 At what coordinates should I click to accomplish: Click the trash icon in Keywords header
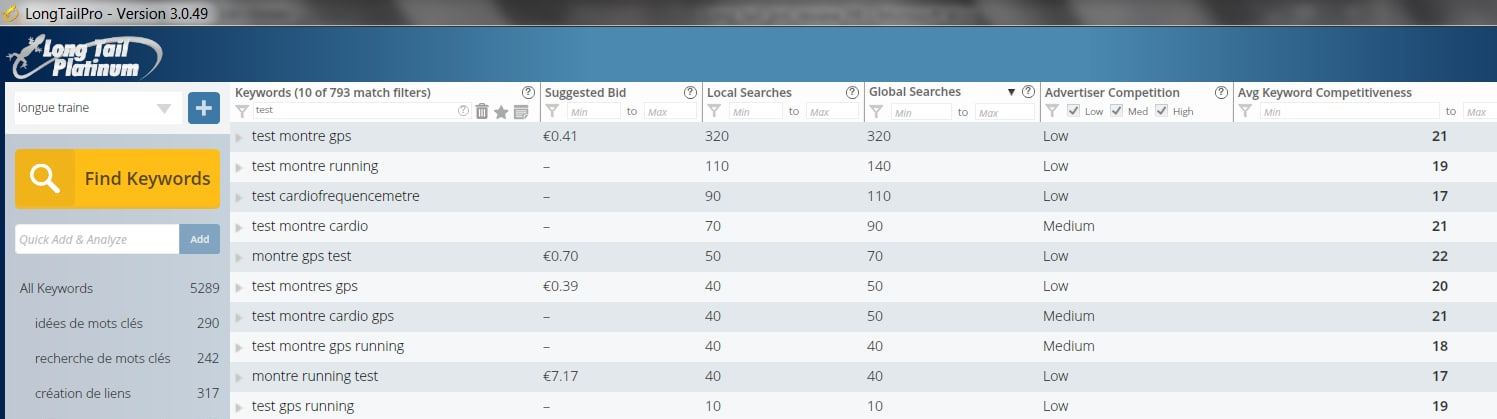482,112
